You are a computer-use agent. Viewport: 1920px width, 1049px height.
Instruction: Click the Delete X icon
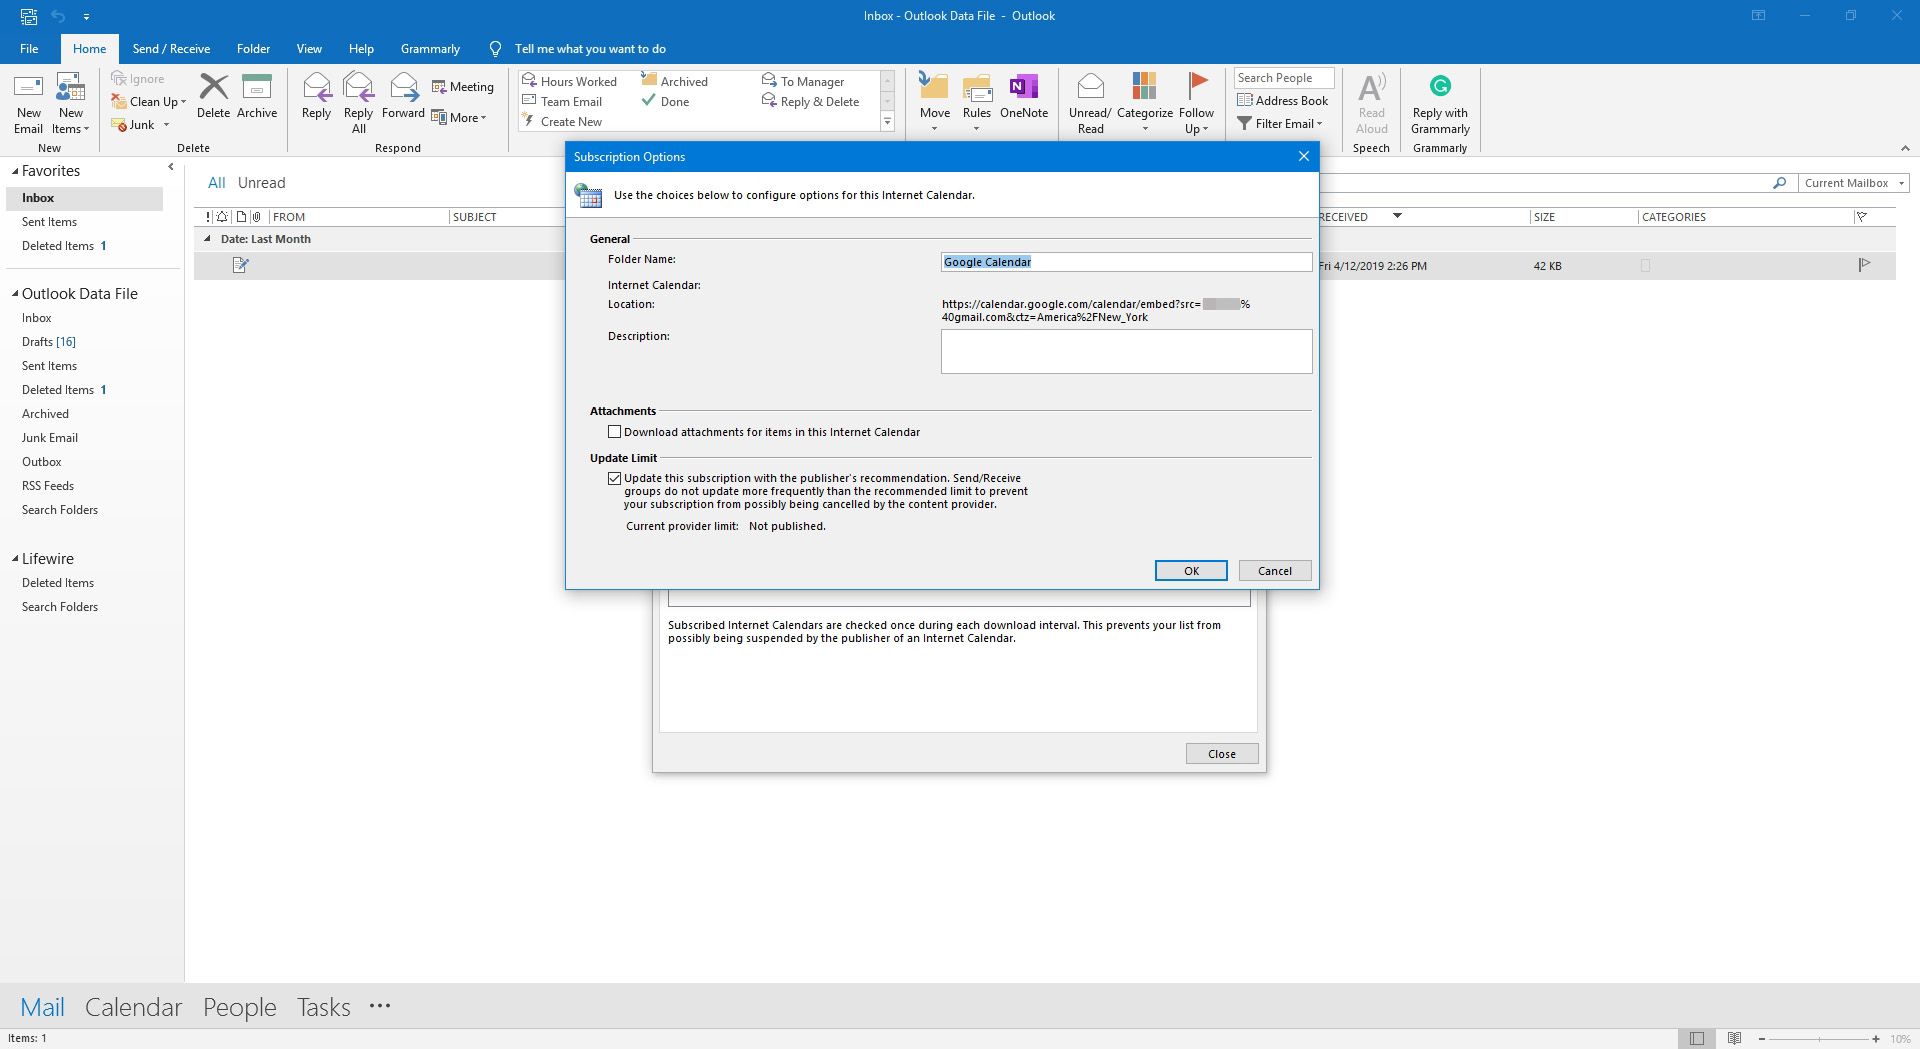pyautogui.click(x=213, y=87)
